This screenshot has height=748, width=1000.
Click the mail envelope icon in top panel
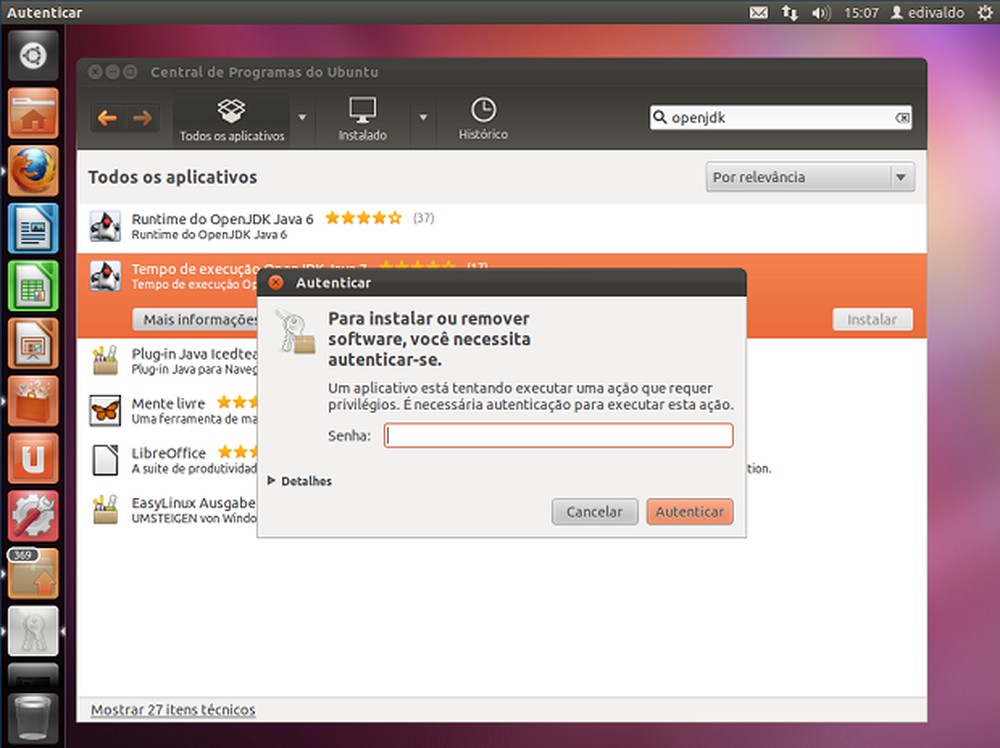(x=758, y=12)
